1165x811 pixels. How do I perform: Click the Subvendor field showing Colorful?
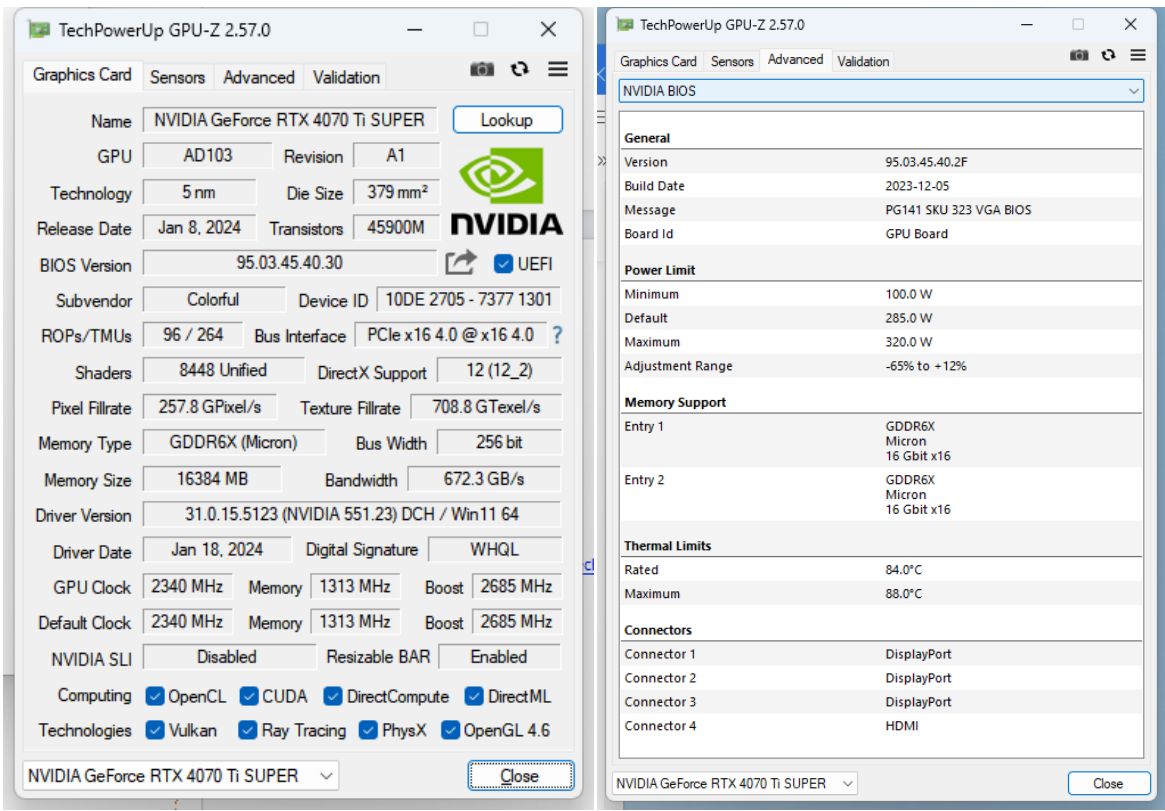213,299
